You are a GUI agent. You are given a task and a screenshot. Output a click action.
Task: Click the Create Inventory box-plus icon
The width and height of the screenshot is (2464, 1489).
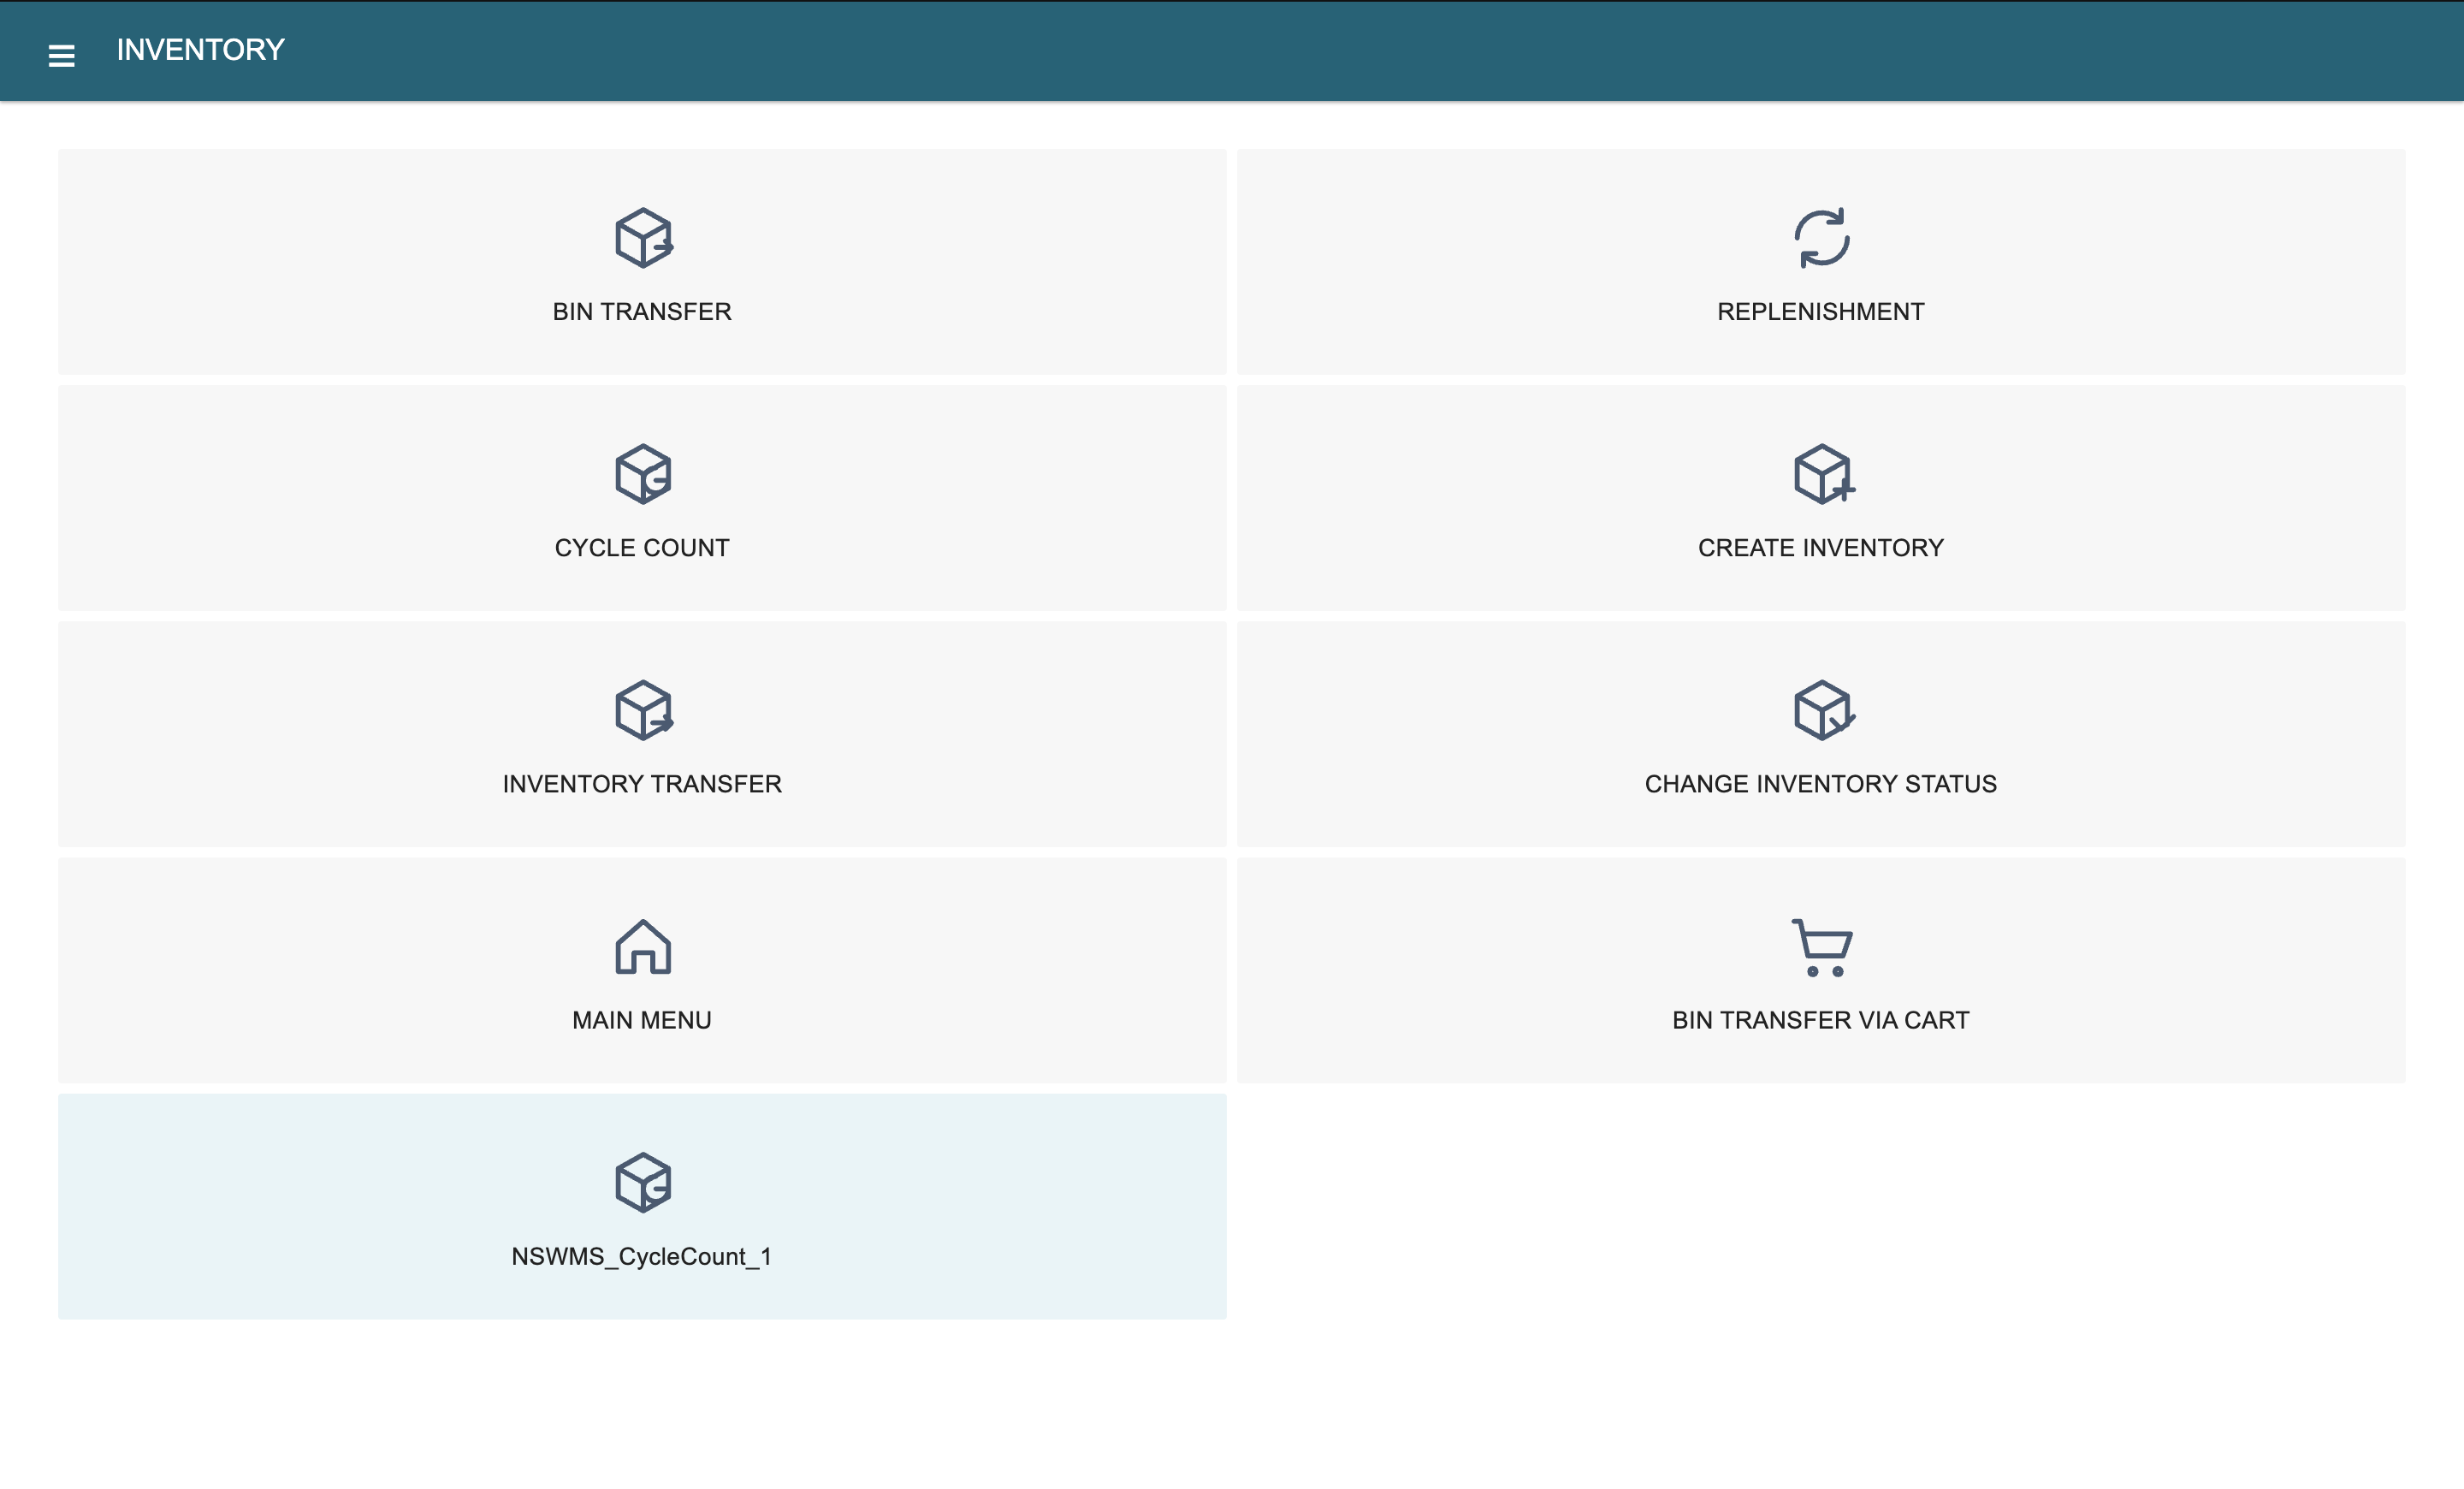pos(1823,474)
